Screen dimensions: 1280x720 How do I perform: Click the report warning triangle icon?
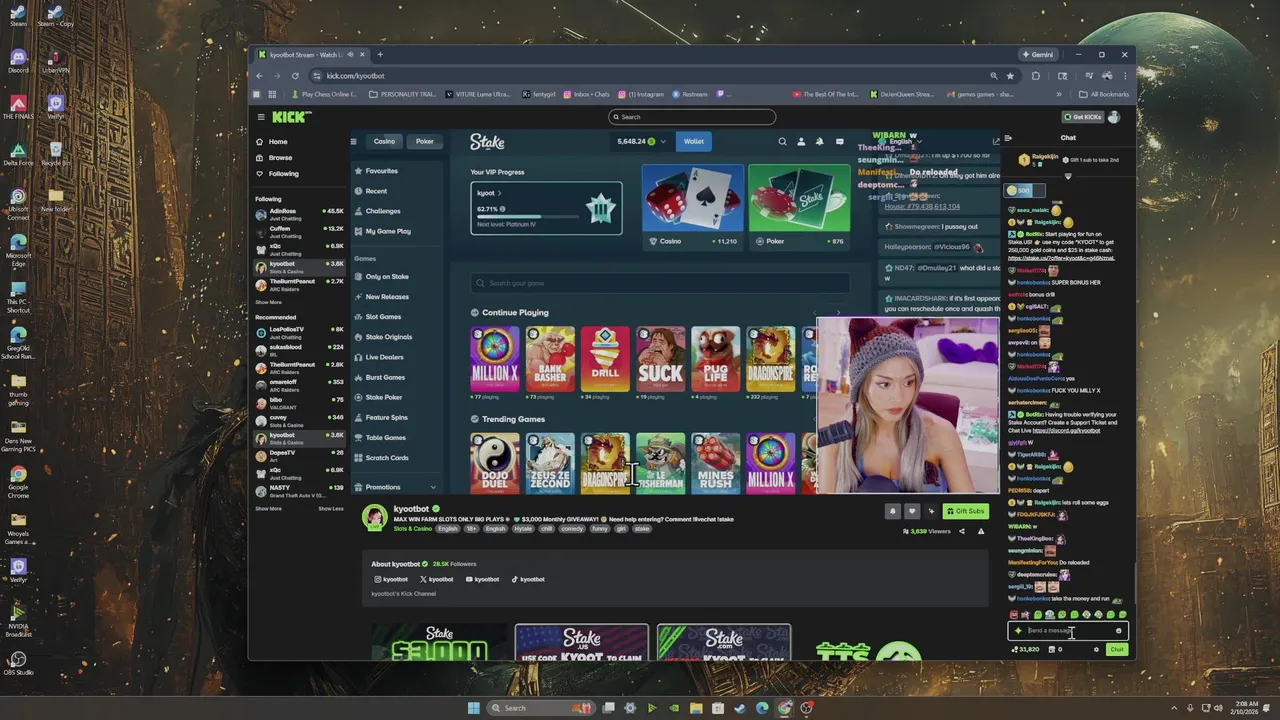[x=981, y=531]
